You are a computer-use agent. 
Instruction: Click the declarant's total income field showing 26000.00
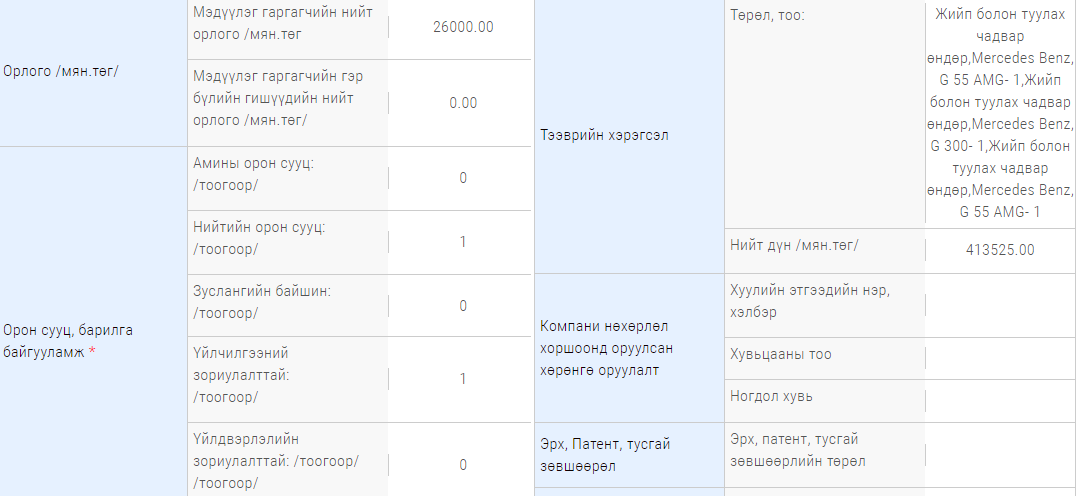(x=463, y=27)
